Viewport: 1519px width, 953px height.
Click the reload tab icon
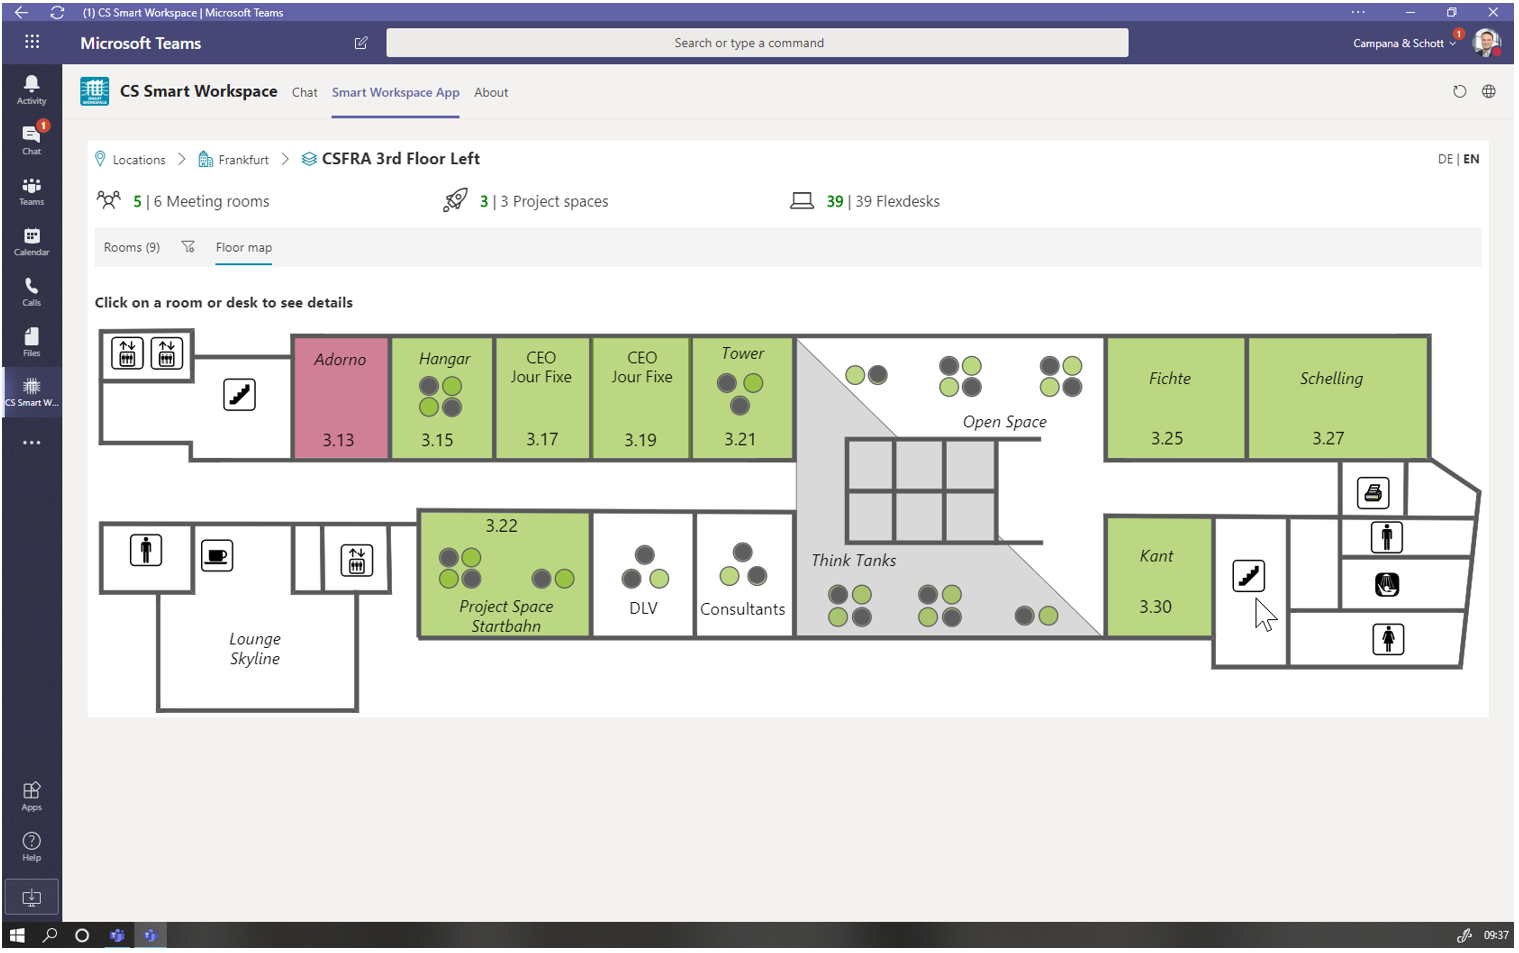coord(1459,91)
